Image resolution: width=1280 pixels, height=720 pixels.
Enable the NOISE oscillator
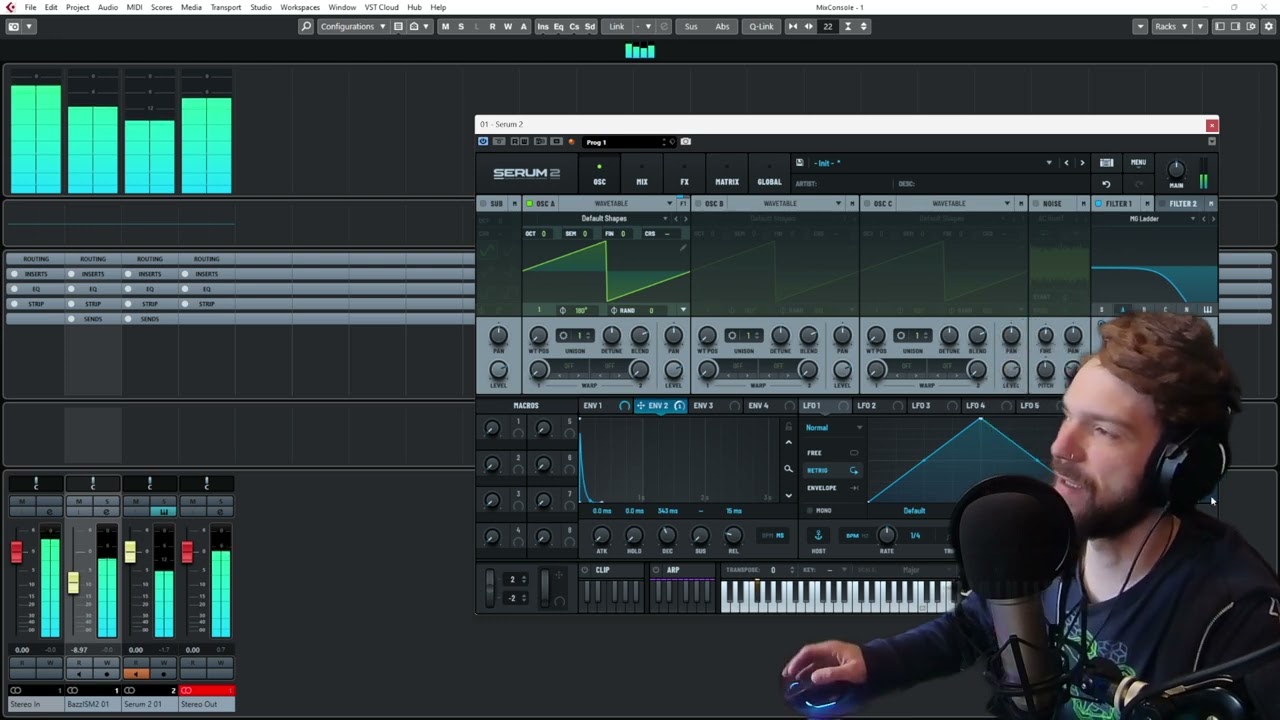tap(1036, 204)
